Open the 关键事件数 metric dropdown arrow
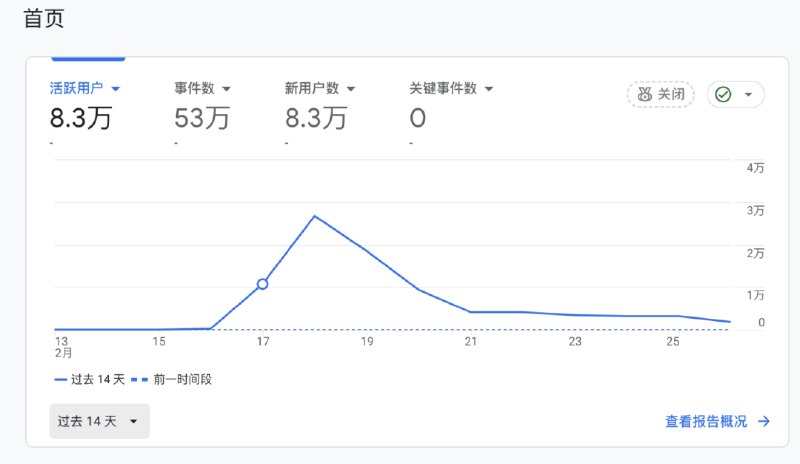Image resolution: width=800 pixels, height=464 pixels. [x=489, y=89]
